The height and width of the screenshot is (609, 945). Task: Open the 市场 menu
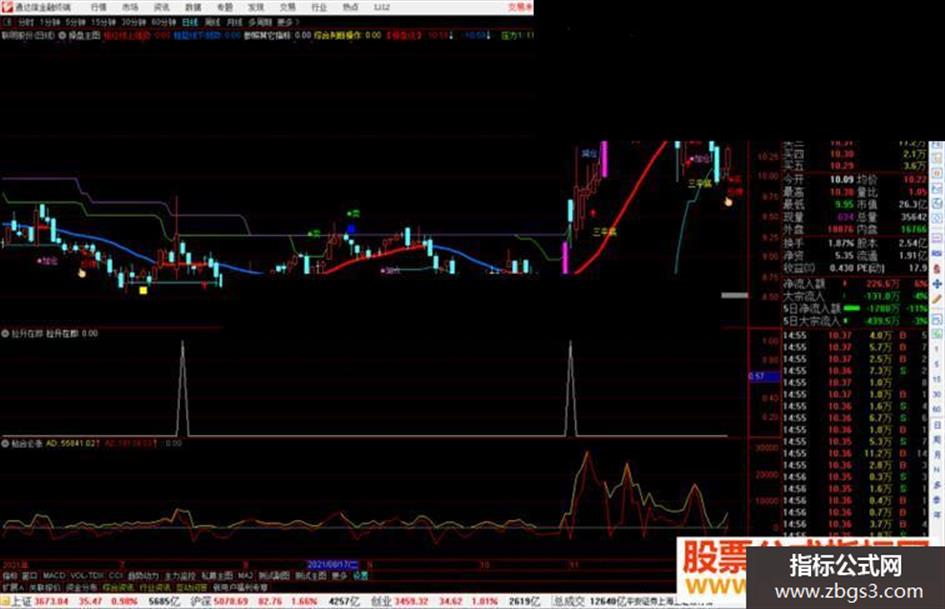130,7
